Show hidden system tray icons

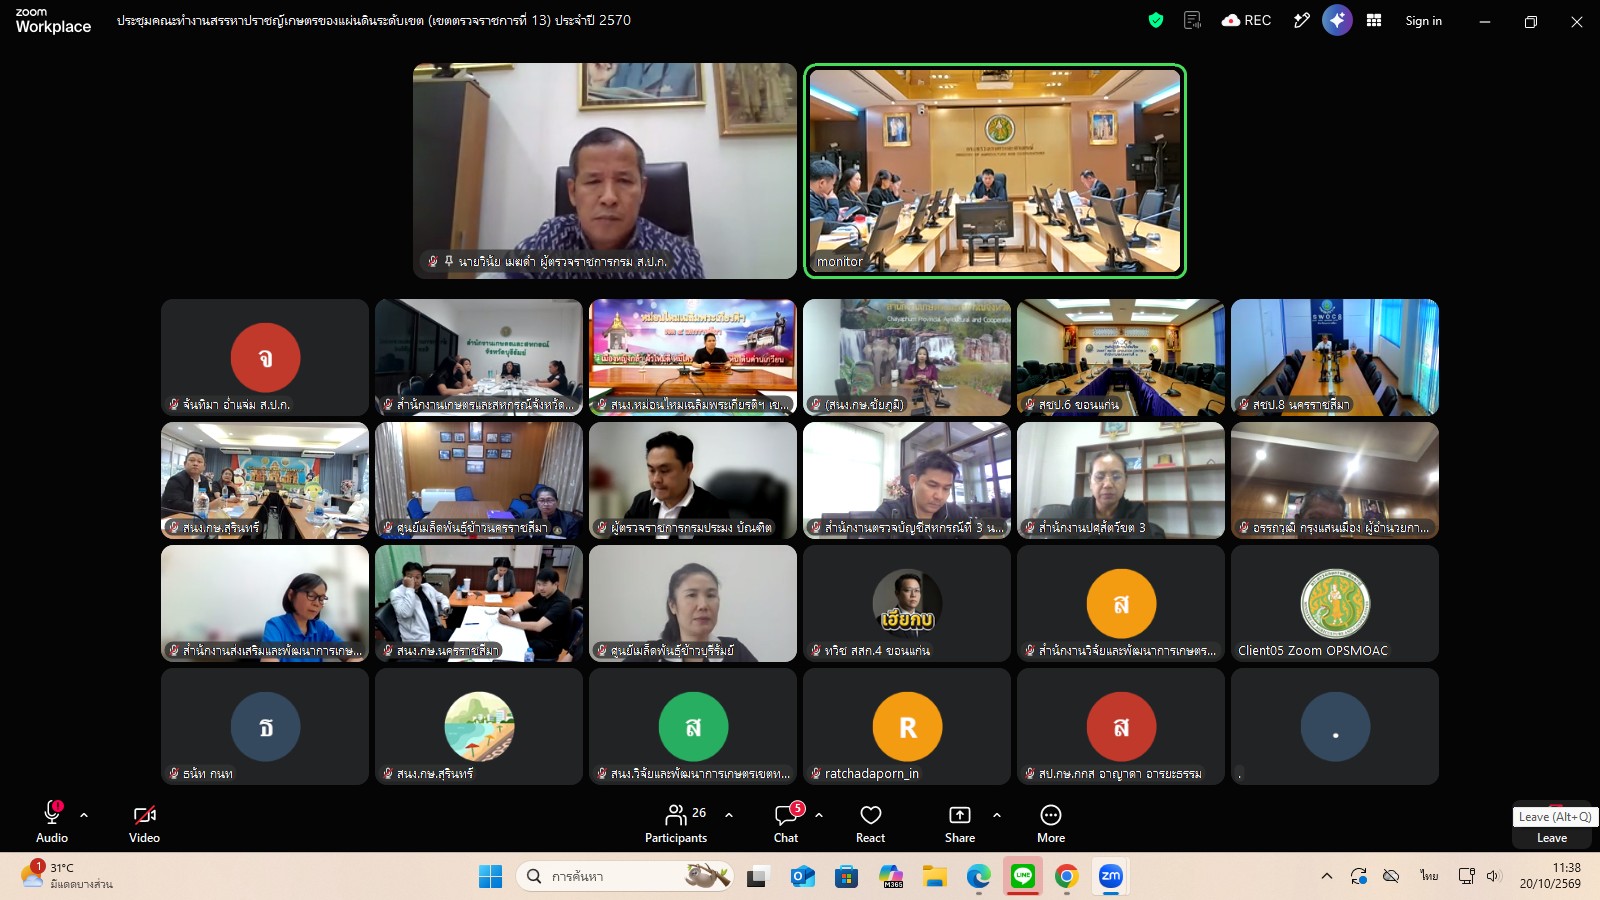tap(1327, 876)
